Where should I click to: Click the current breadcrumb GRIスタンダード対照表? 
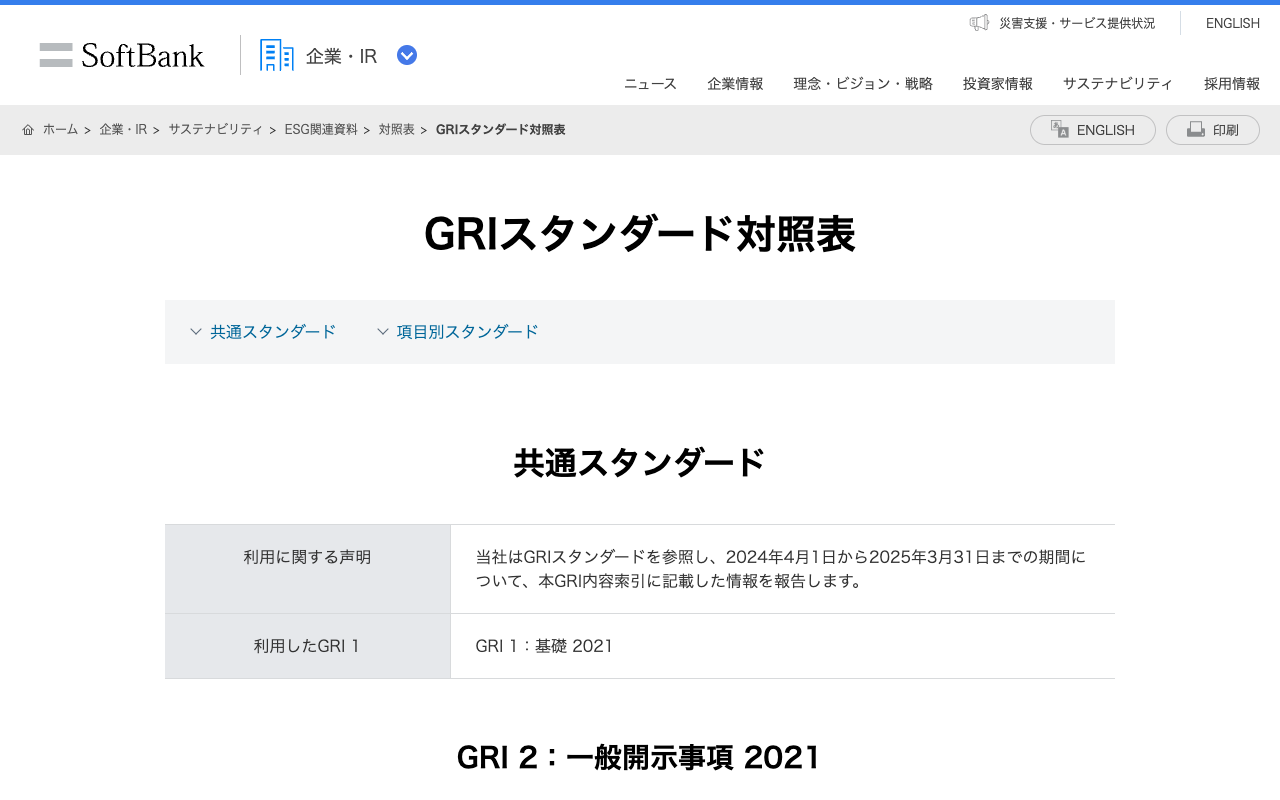[501, 130]
